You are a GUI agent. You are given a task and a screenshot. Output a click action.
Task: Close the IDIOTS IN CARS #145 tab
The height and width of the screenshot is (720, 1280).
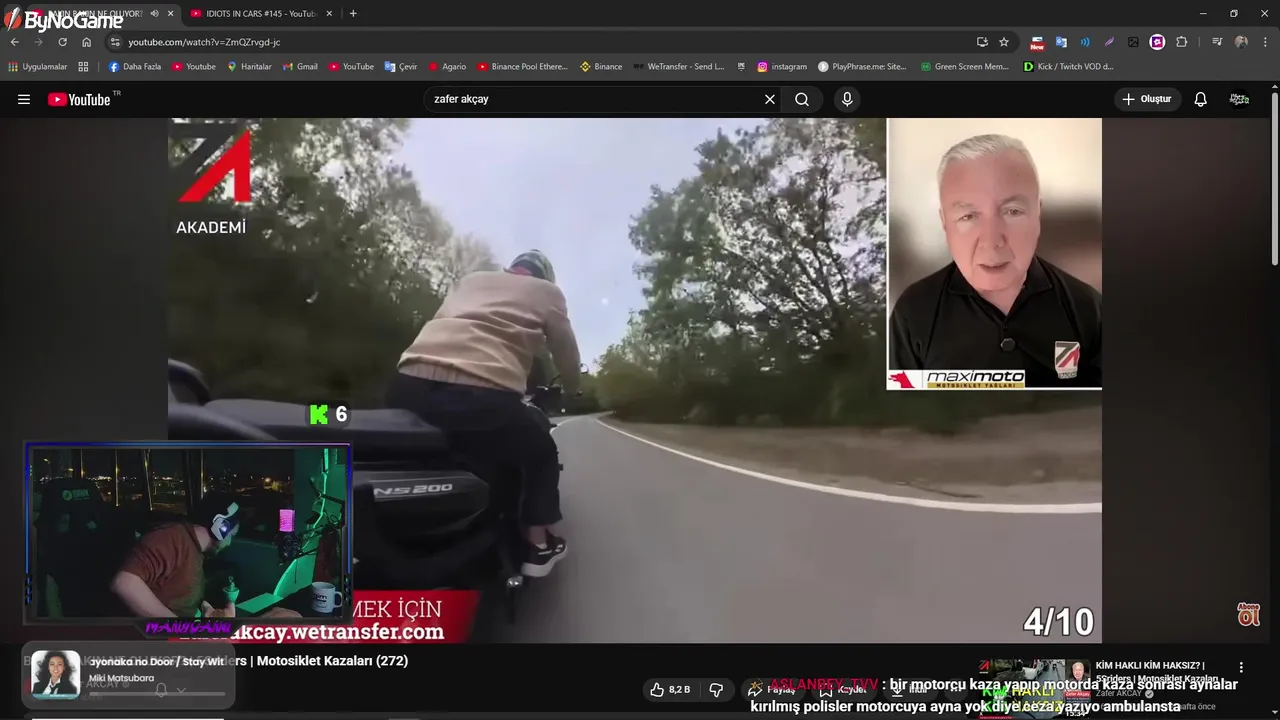coord(327,13)
